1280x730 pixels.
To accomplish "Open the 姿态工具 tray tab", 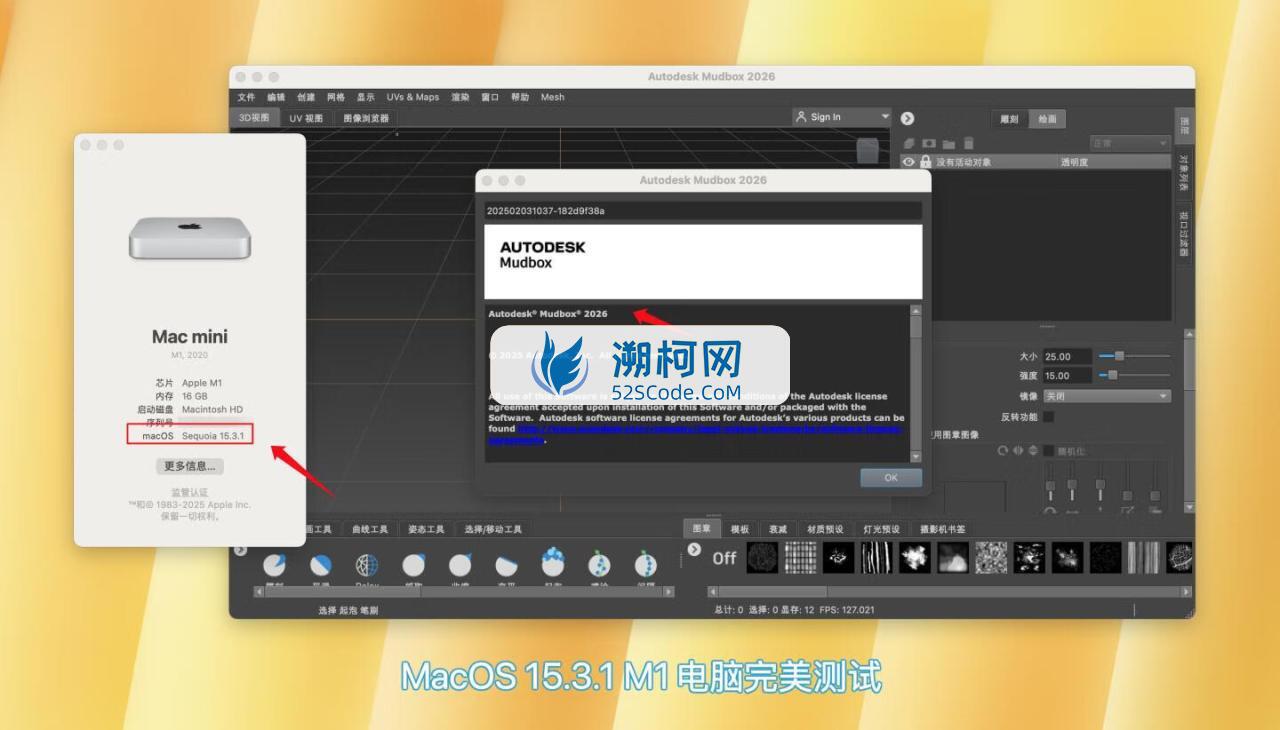I will (x=425, y=529).
